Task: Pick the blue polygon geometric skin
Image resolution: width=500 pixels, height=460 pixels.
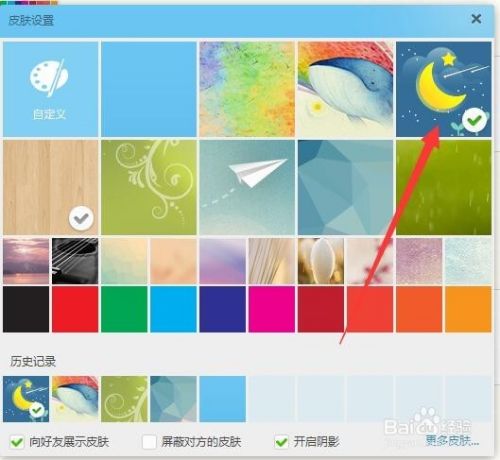Action: click(x=345, y=187)
